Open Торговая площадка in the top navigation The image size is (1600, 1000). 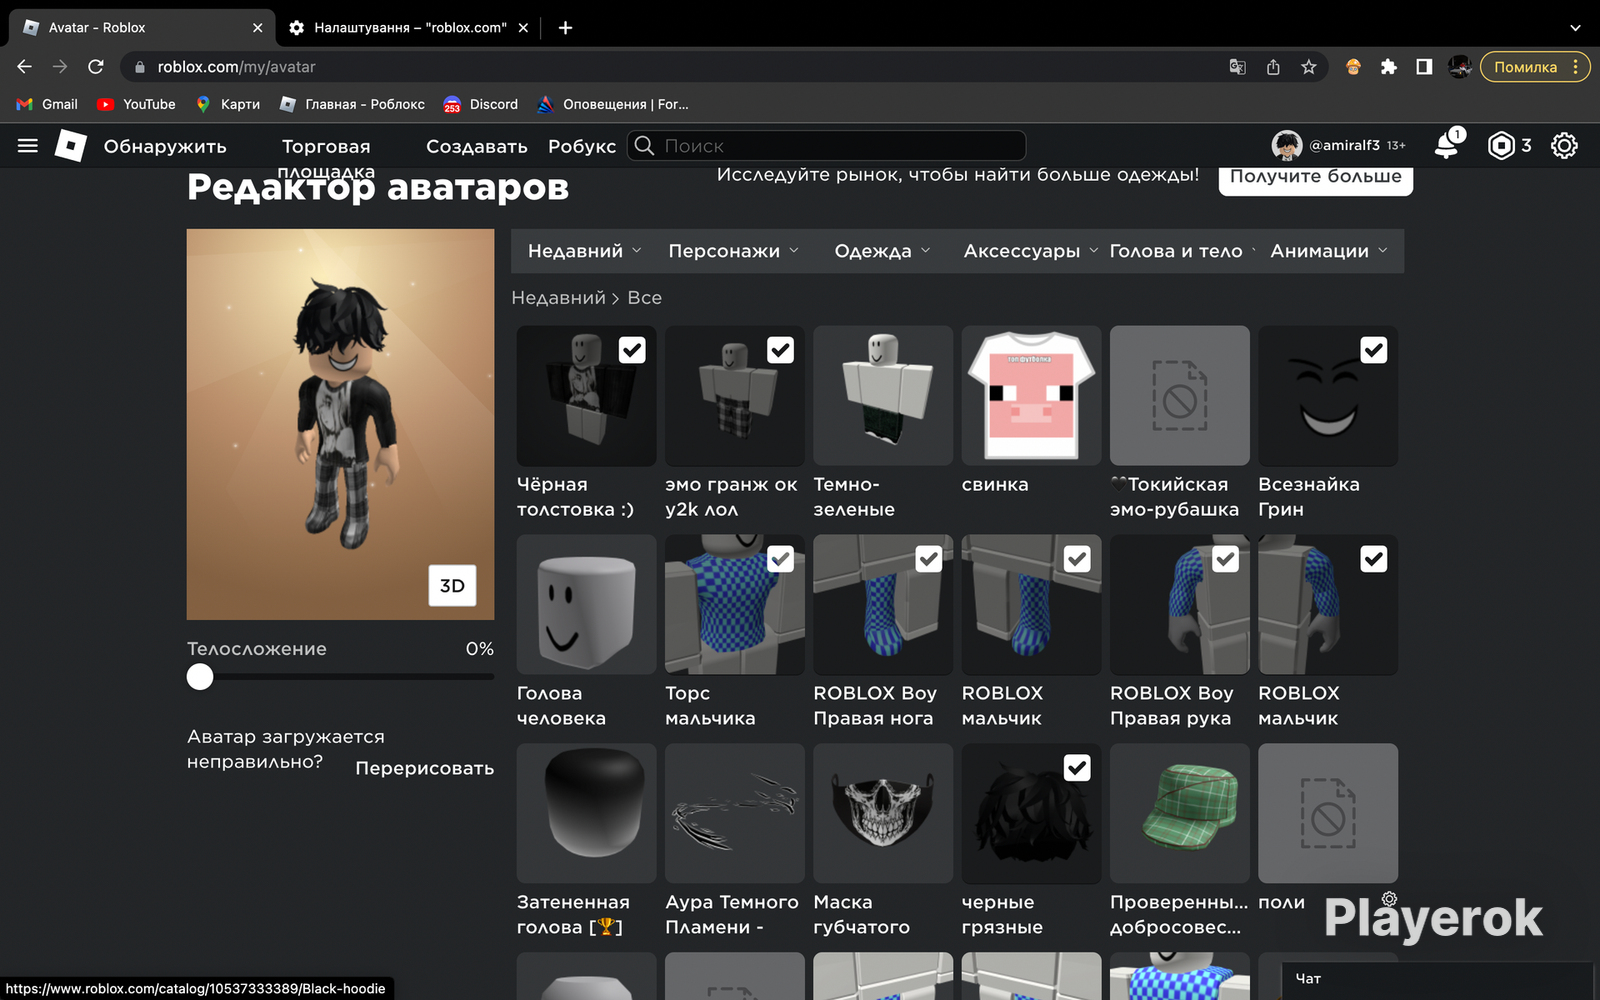[x=326, y=158]
